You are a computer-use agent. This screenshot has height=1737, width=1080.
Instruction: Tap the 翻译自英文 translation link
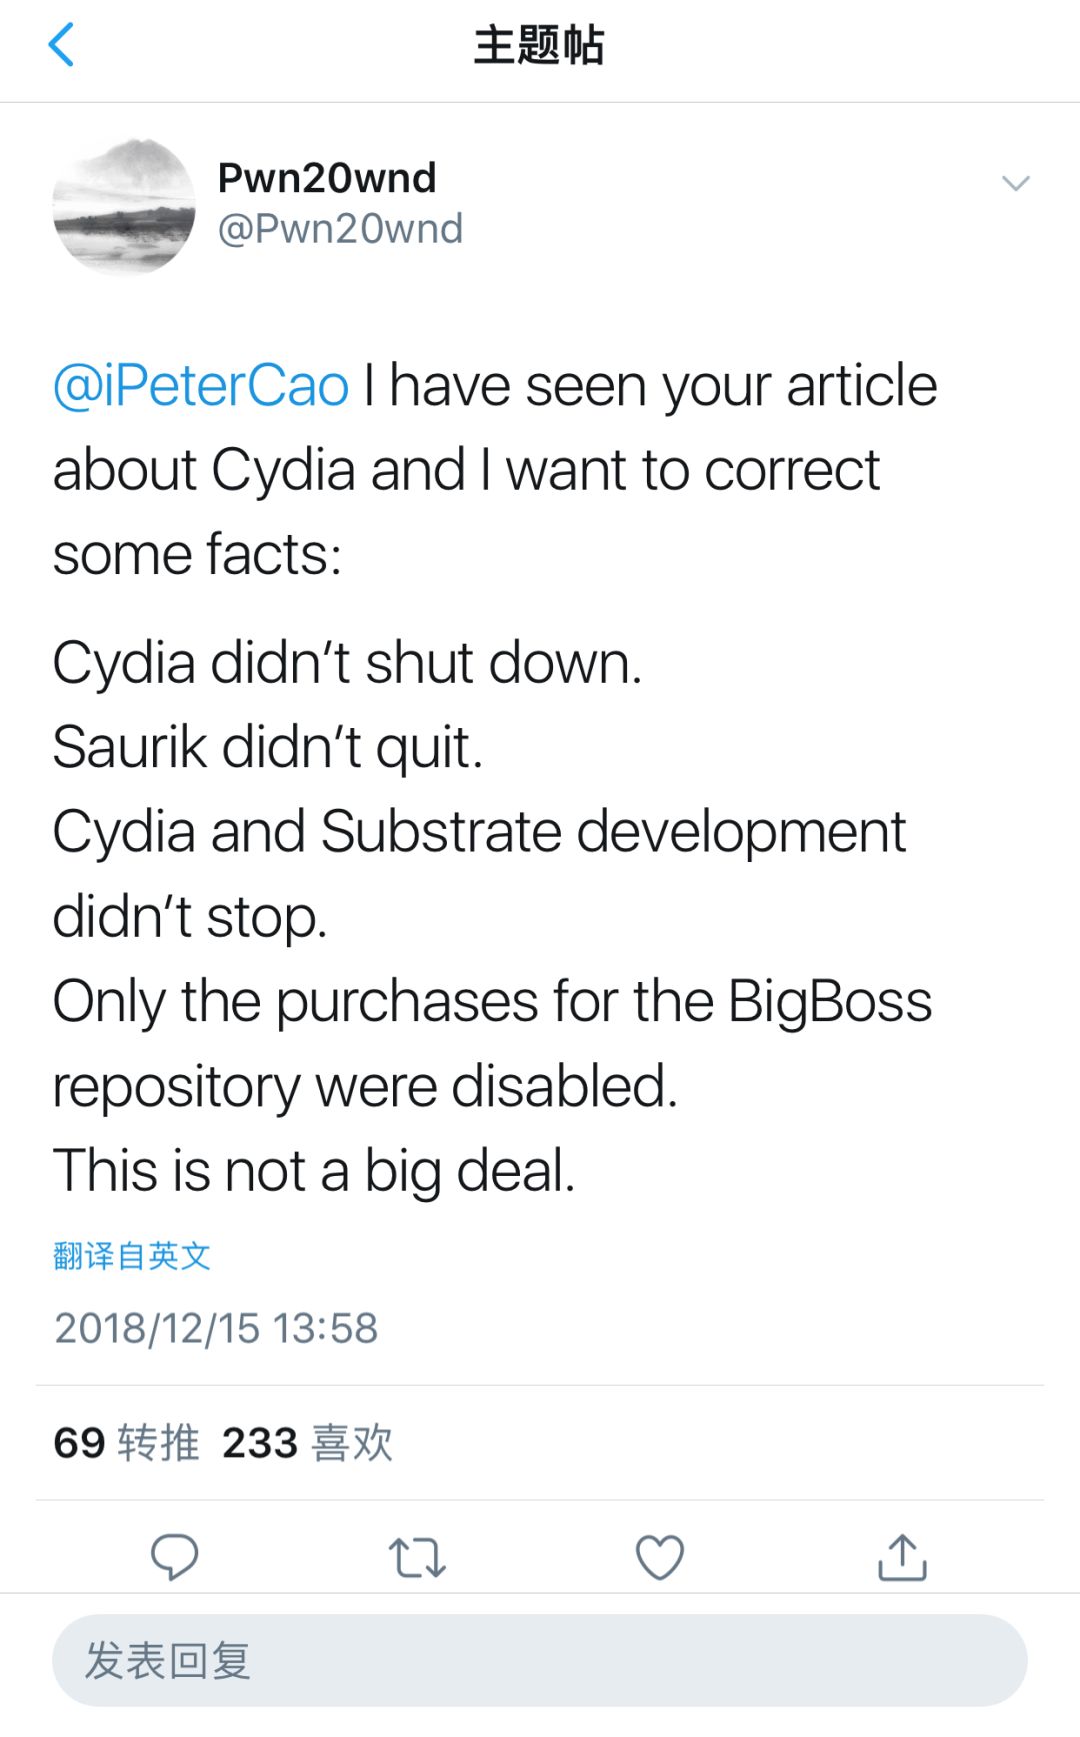pos(132,1256)
